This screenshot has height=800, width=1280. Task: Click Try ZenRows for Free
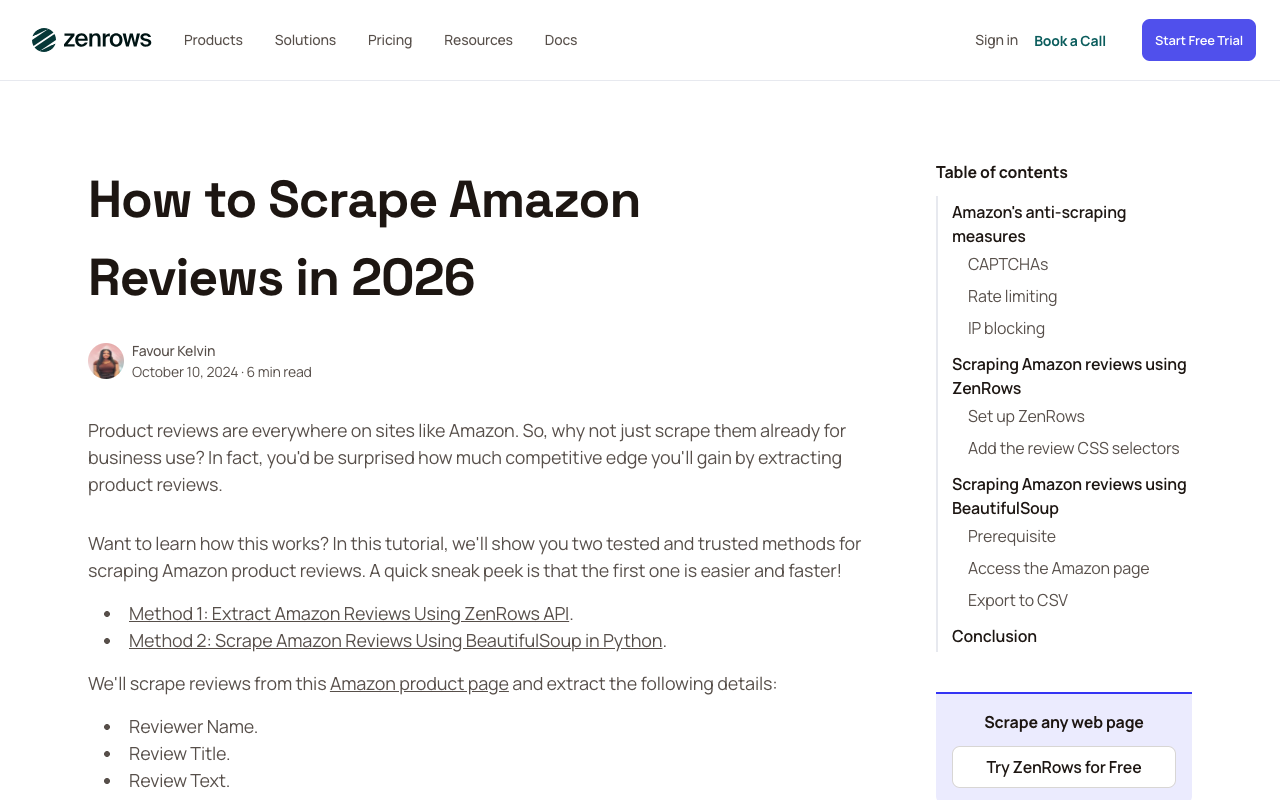[x=1063, y=767]
